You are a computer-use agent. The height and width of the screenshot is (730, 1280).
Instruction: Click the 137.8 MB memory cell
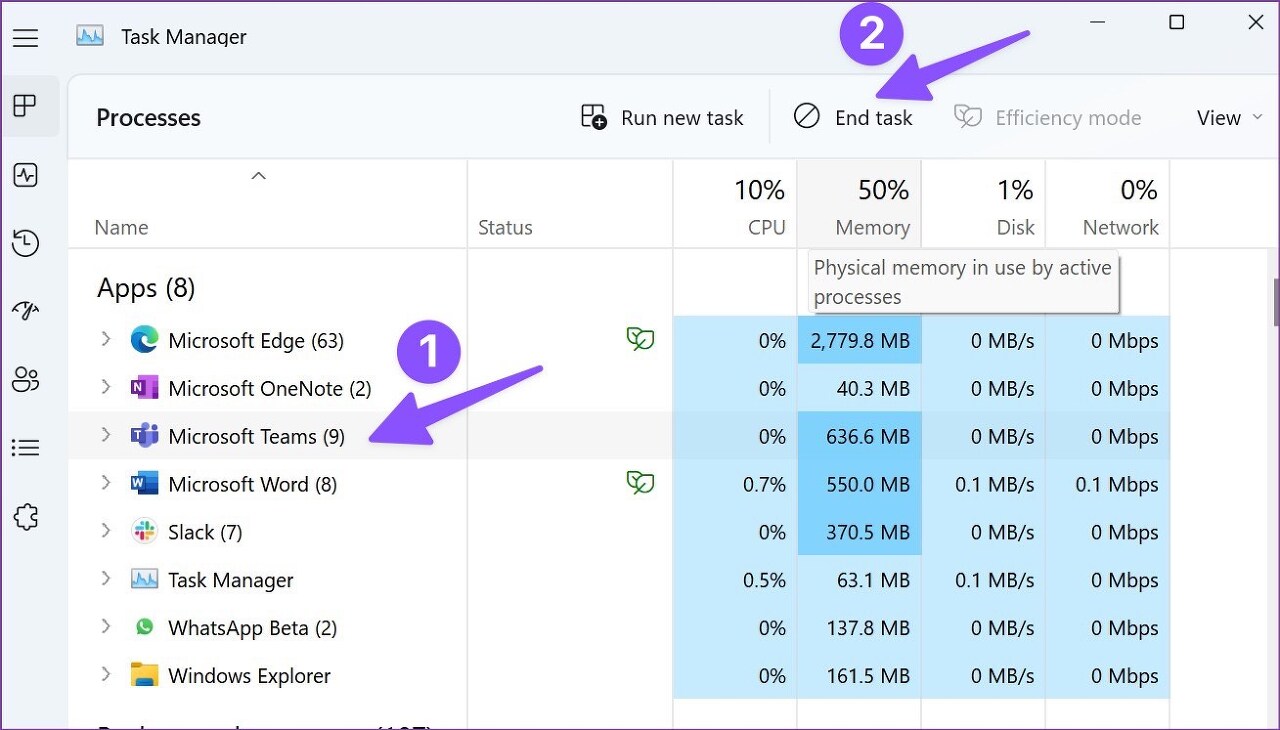[x=859, y=628]
